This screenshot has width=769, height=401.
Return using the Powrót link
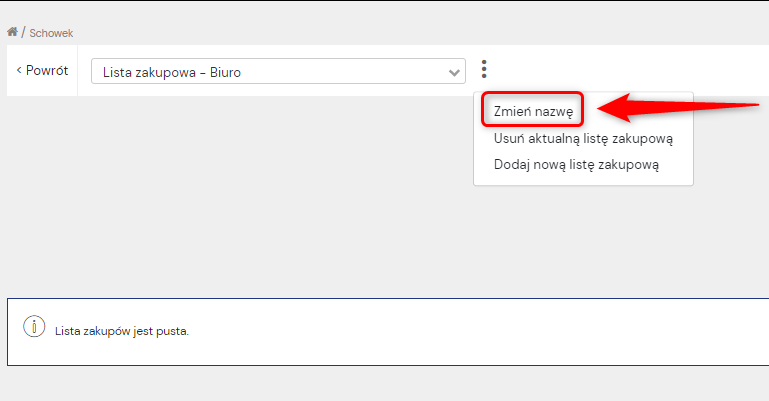point(42,71)
